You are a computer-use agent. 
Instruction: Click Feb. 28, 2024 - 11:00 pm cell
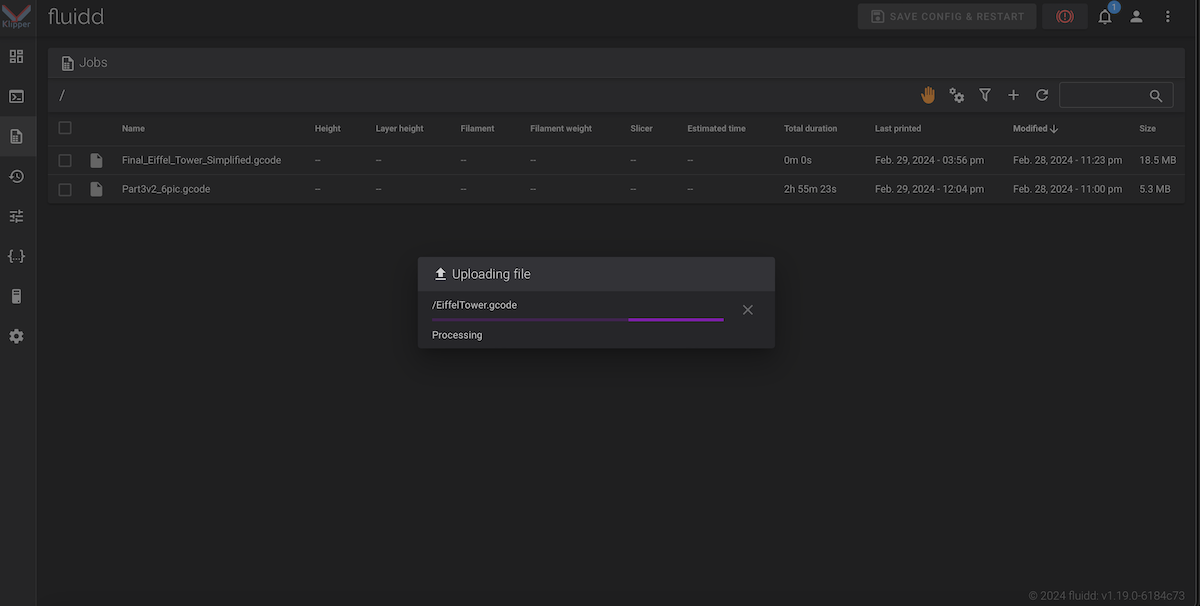[1067, 189]
